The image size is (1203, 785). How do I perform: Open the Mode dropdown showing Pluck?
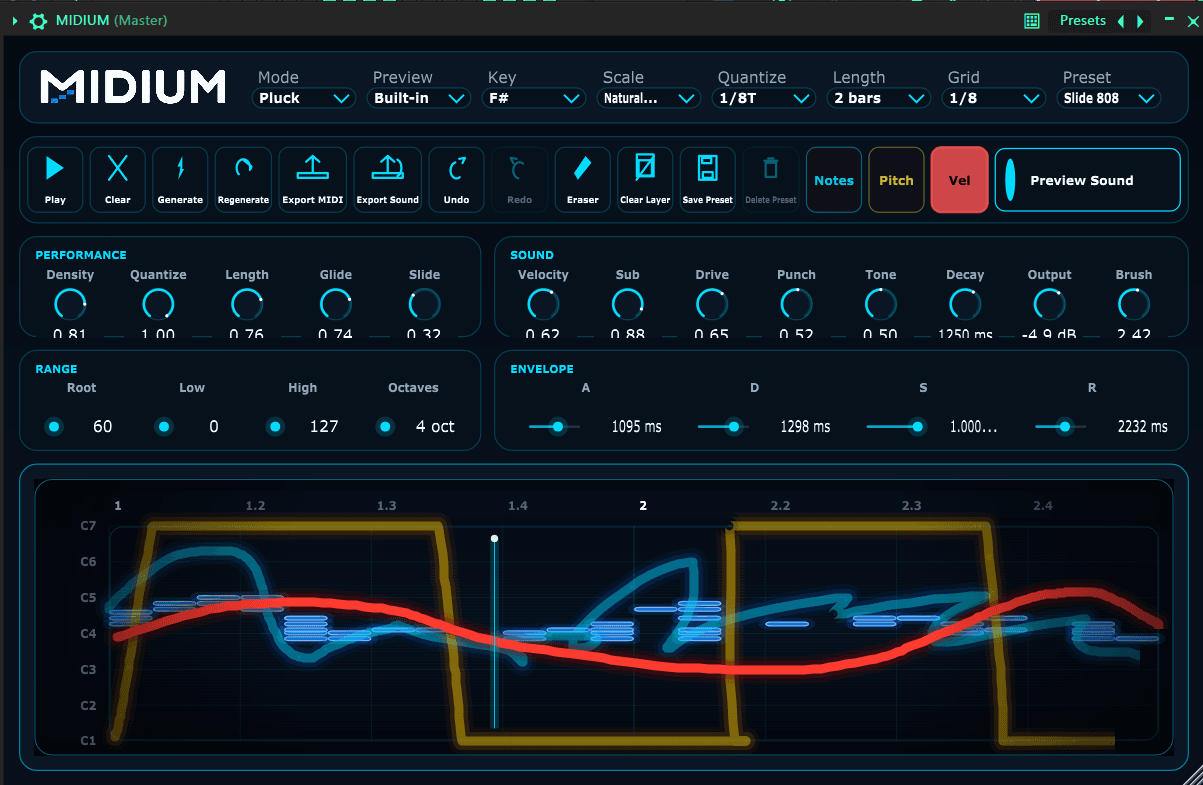(304, 98)
